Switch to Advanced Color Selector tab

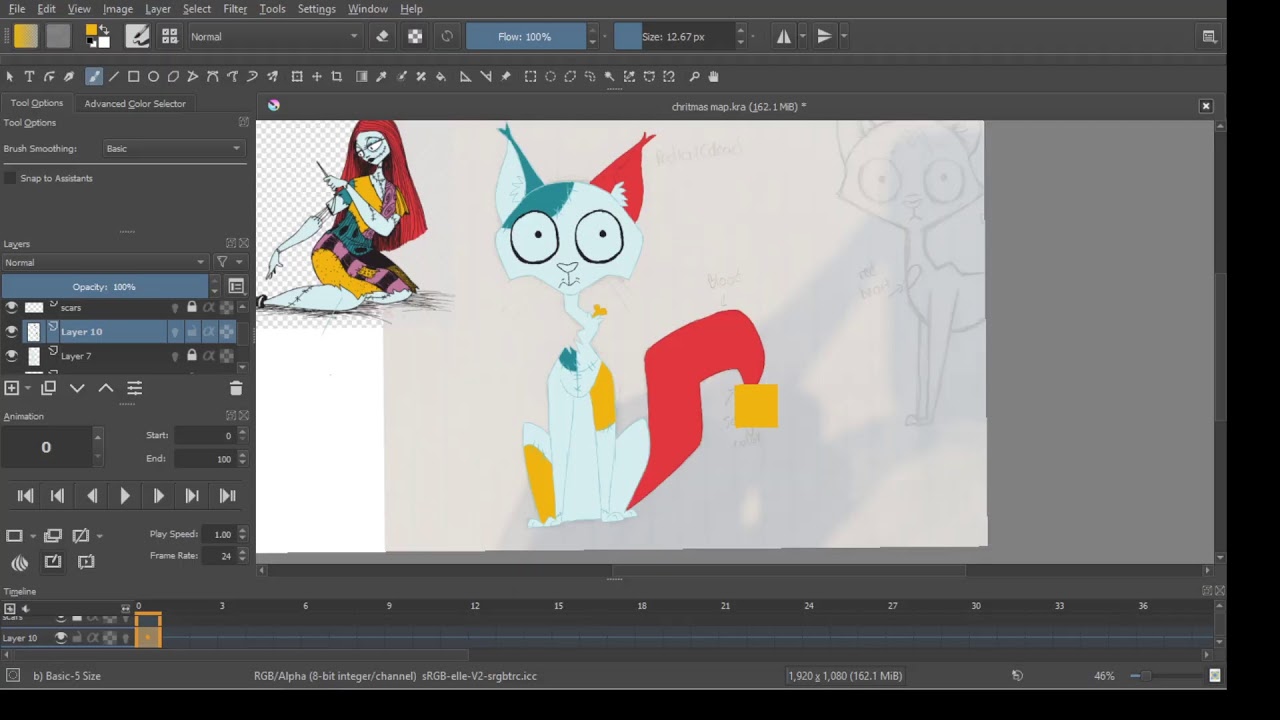(x=135, y=104)
